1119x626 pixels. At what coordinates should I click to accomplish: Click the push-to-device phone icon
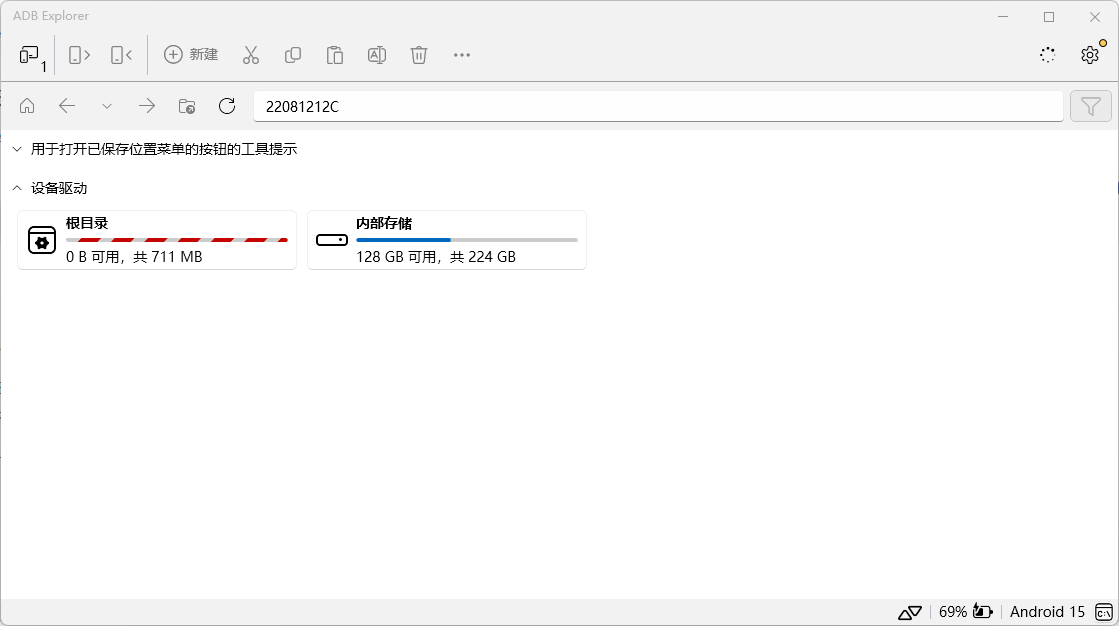pyautogui.click(x=79, y=55)
